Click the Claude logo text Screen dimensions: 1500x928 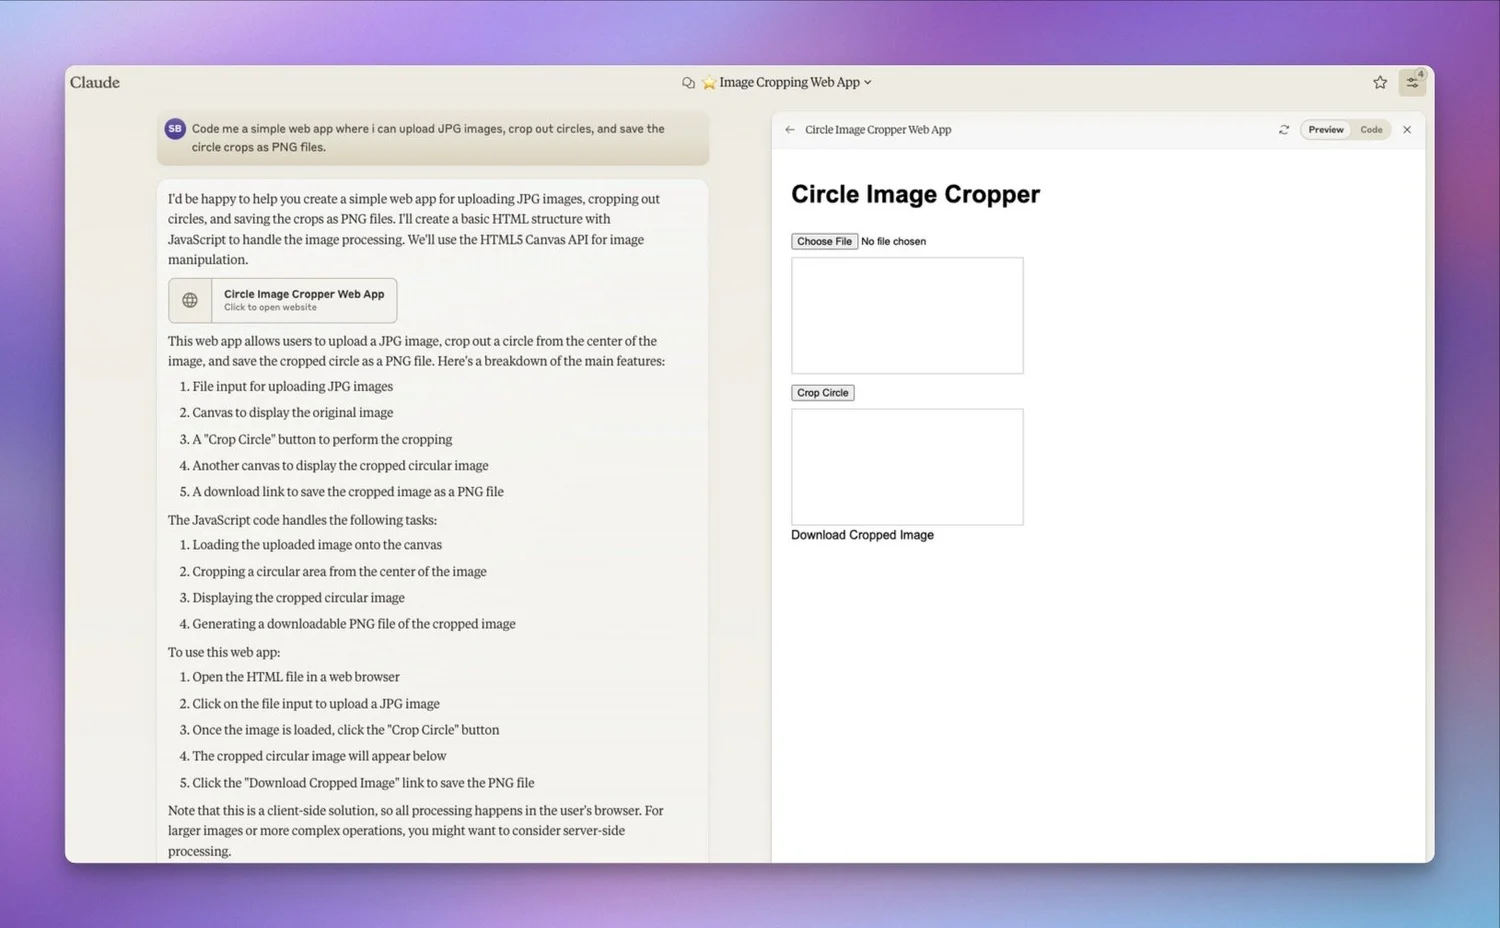click(94, 82)
